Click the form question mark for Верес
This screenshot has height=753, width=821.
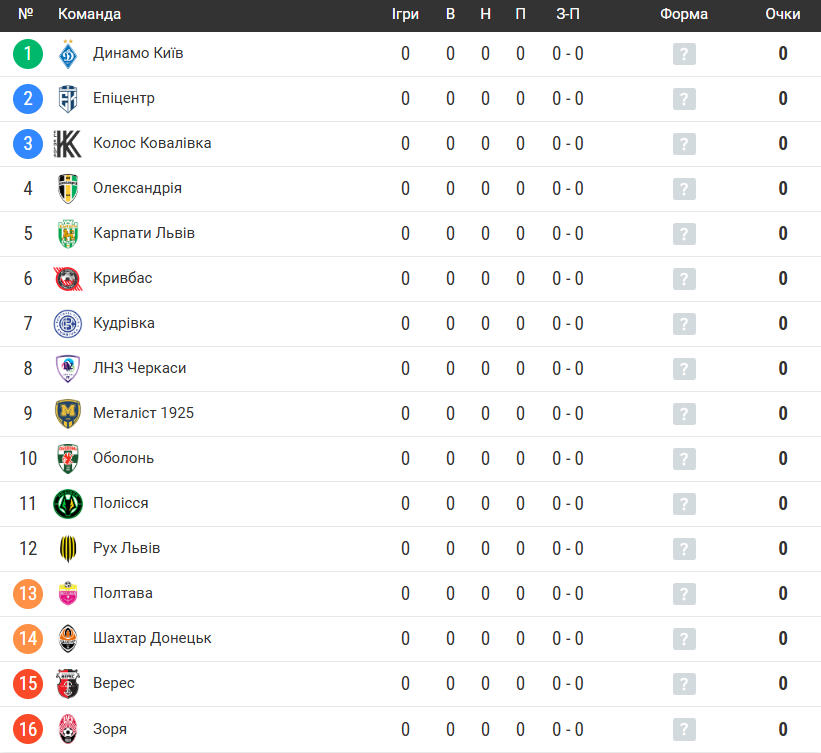point(684,684)
